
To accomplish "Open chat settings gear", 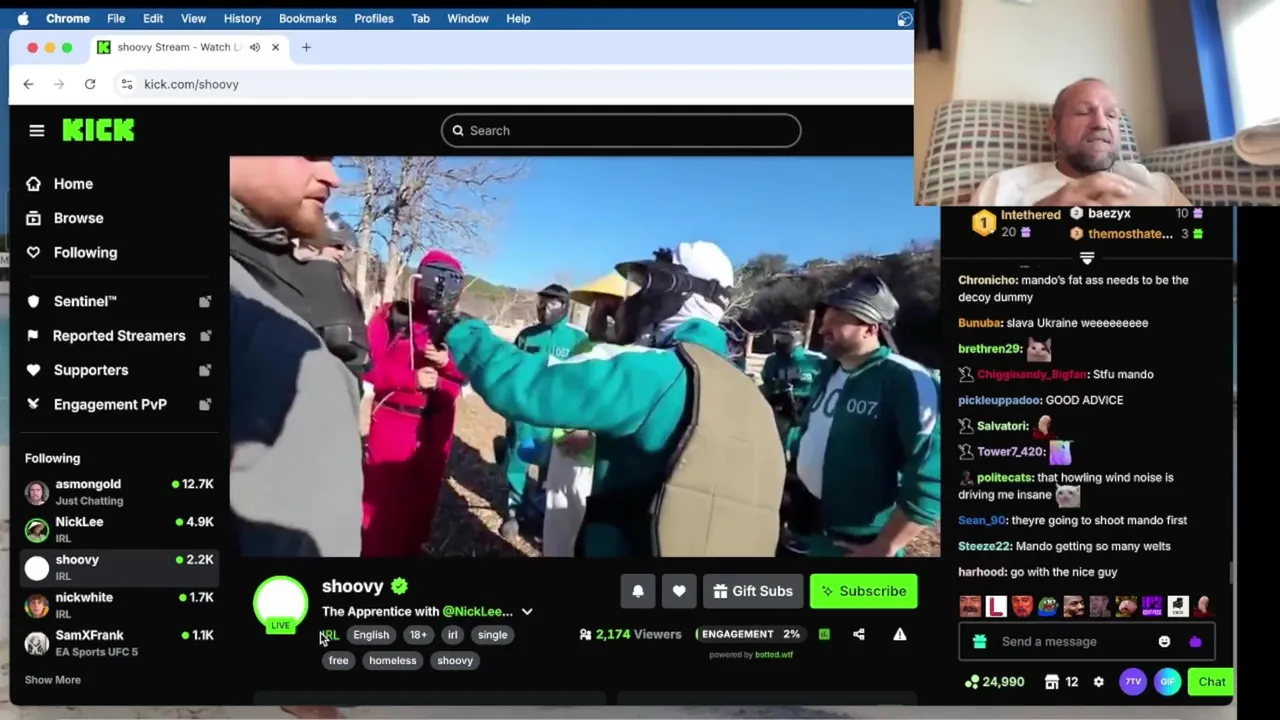I will pyautogui.click(x=1098, y=682).
